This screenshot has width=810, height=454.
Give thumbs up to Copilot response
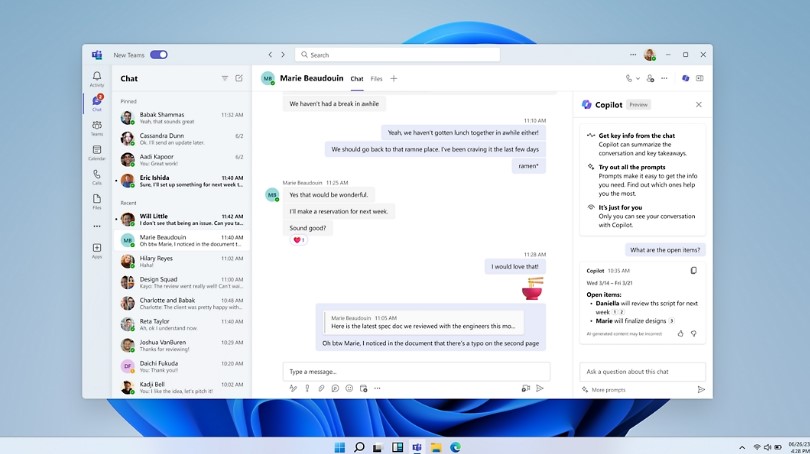[681, 333]
